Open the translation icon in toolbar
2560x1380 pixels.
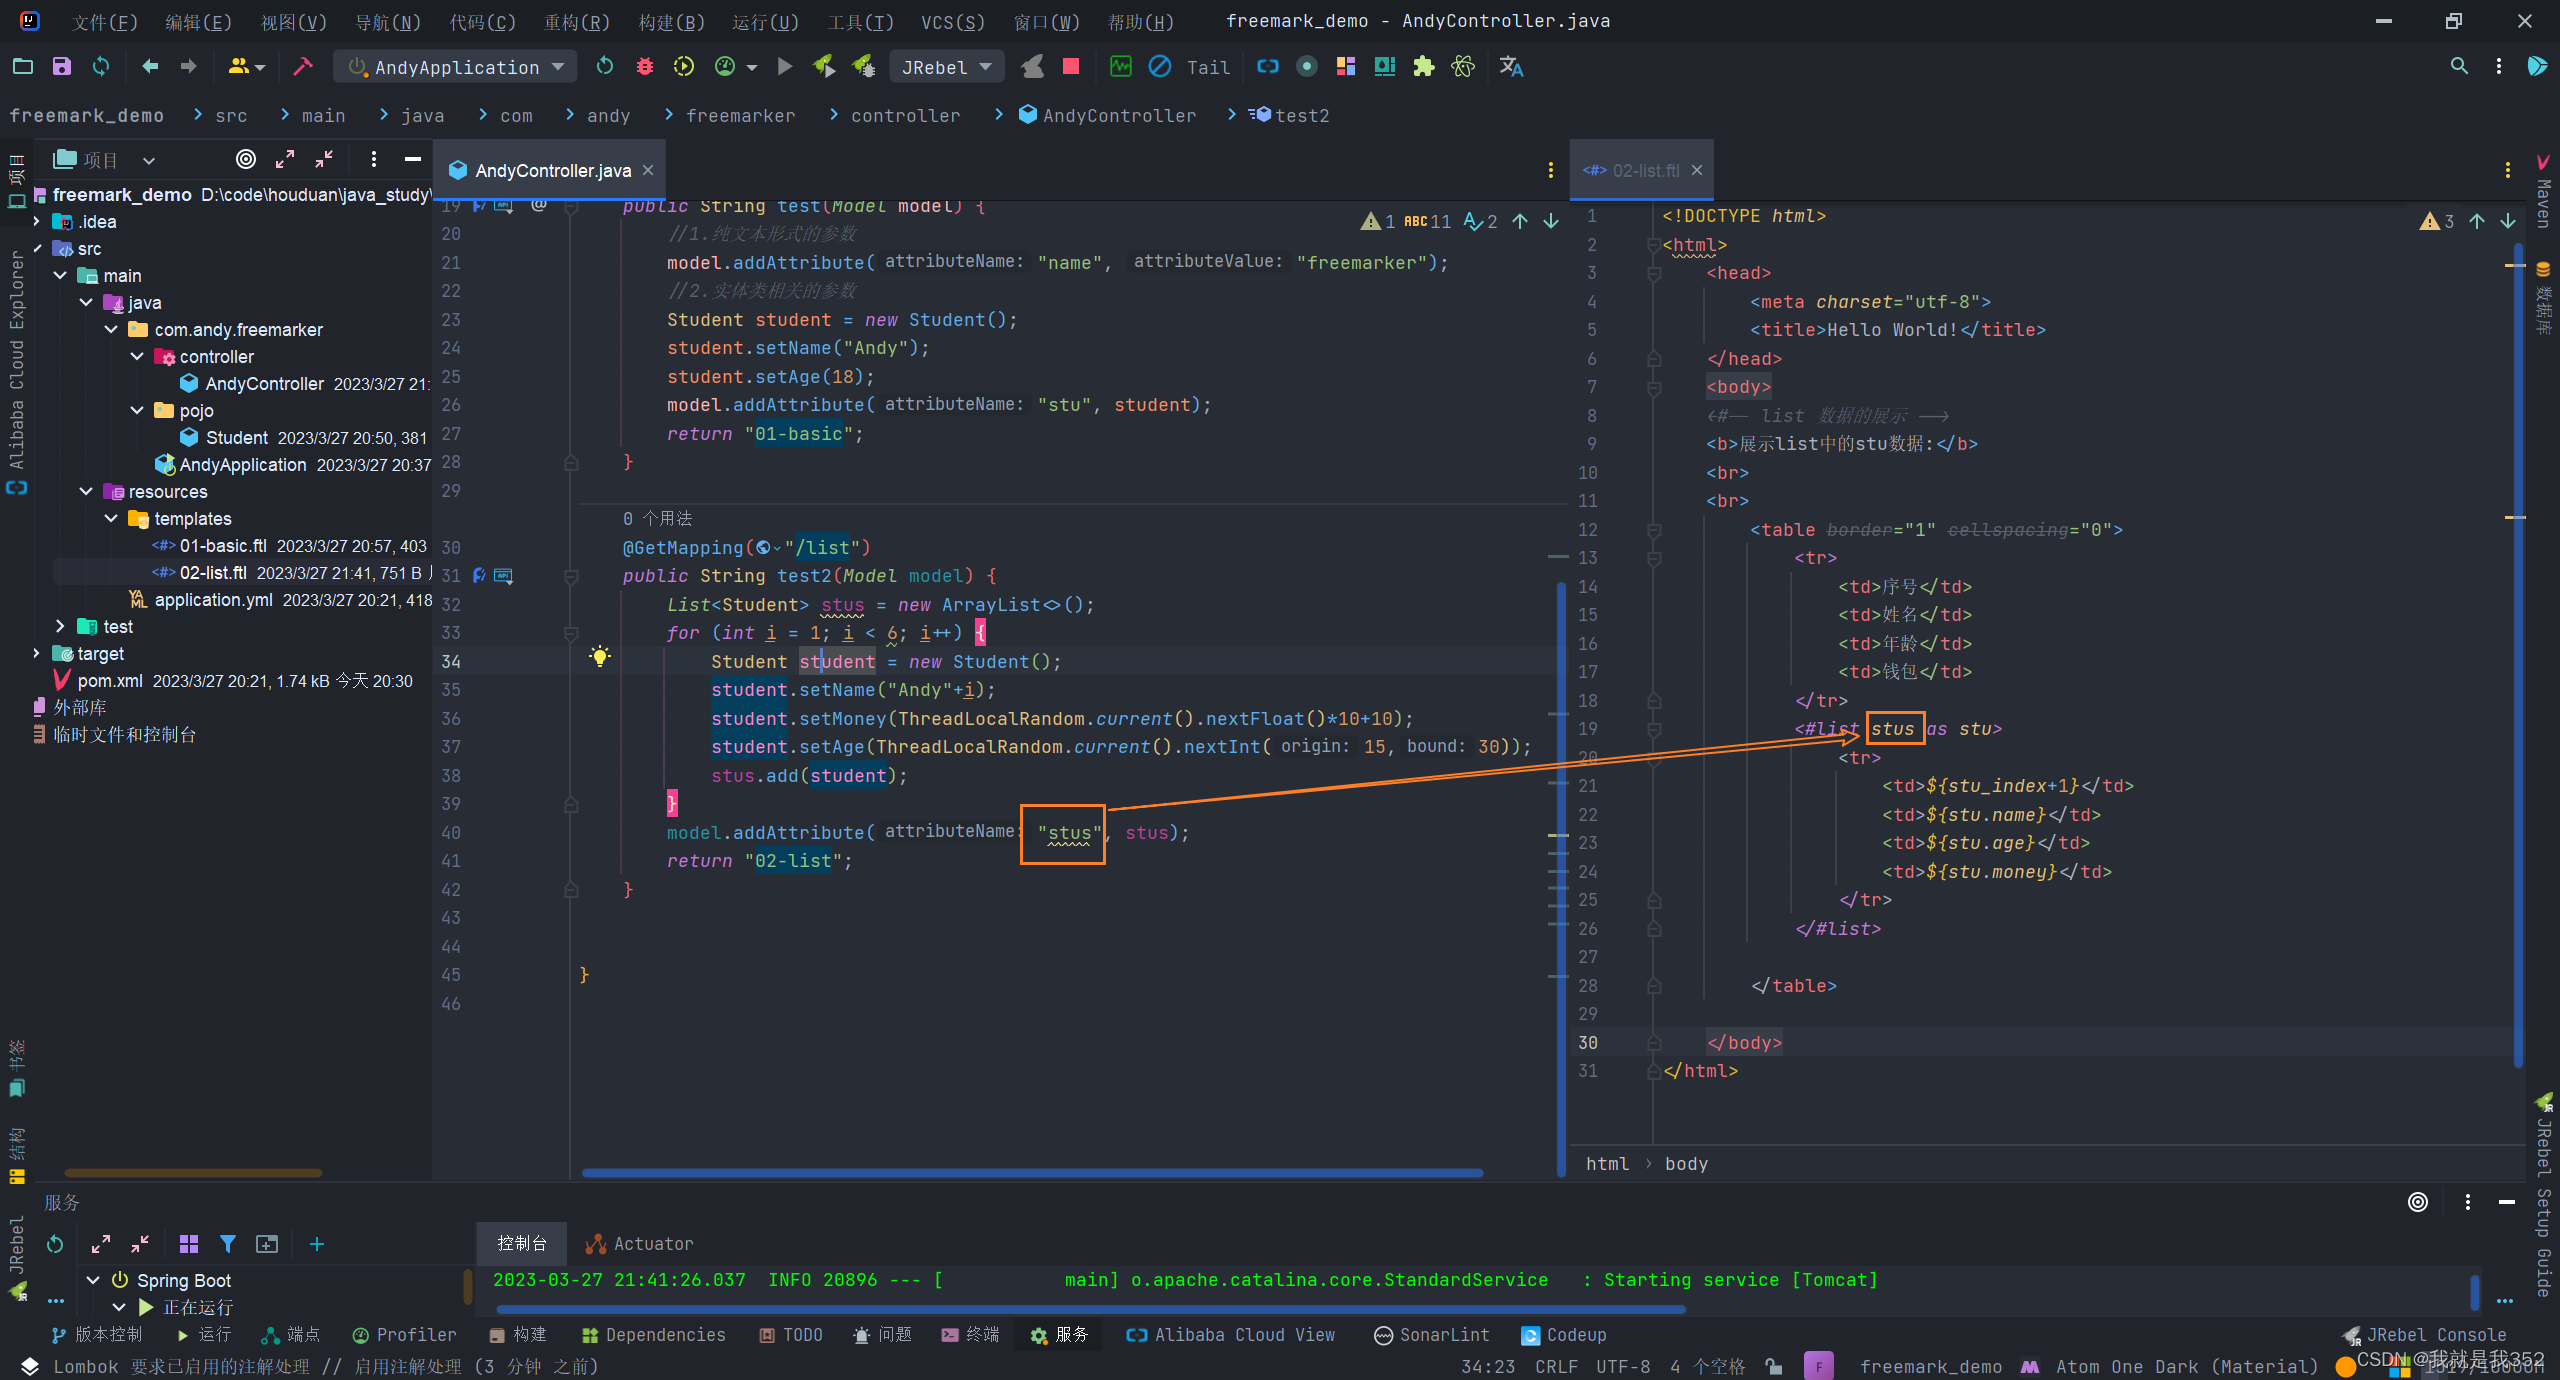click(x=1511, y=67)
